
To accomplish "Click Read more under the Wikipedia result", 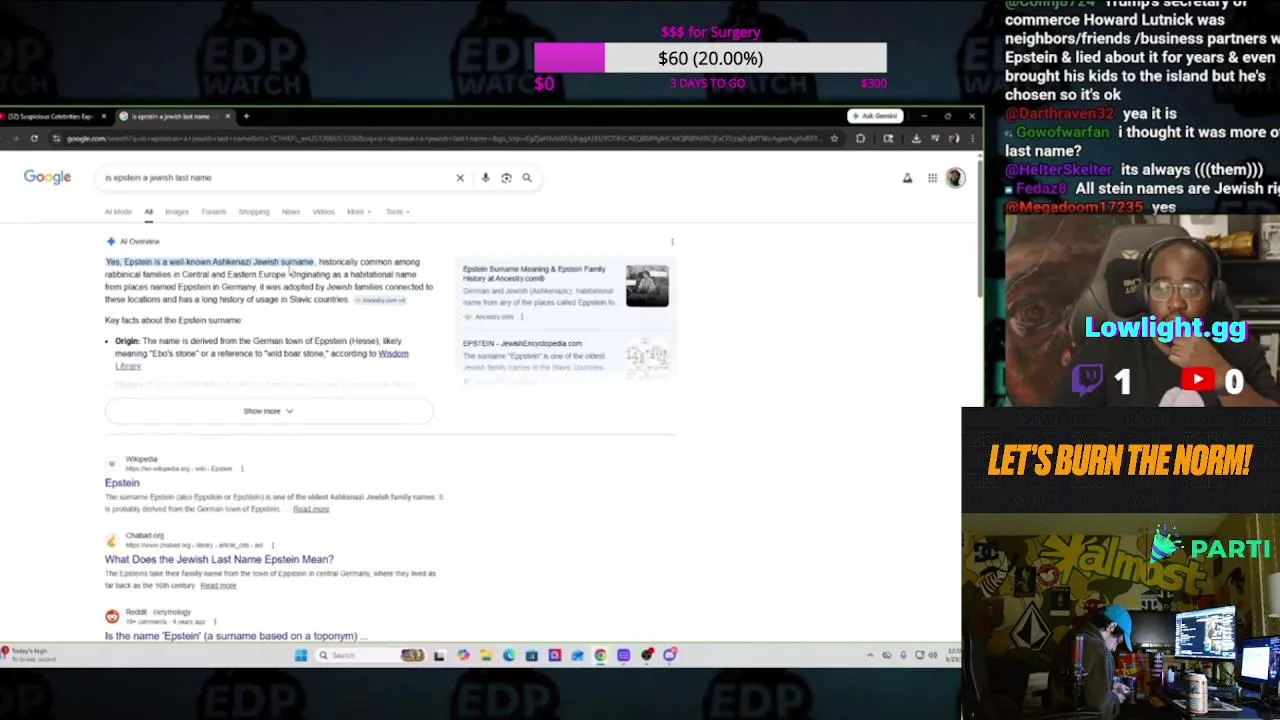I will click(311, 509).
